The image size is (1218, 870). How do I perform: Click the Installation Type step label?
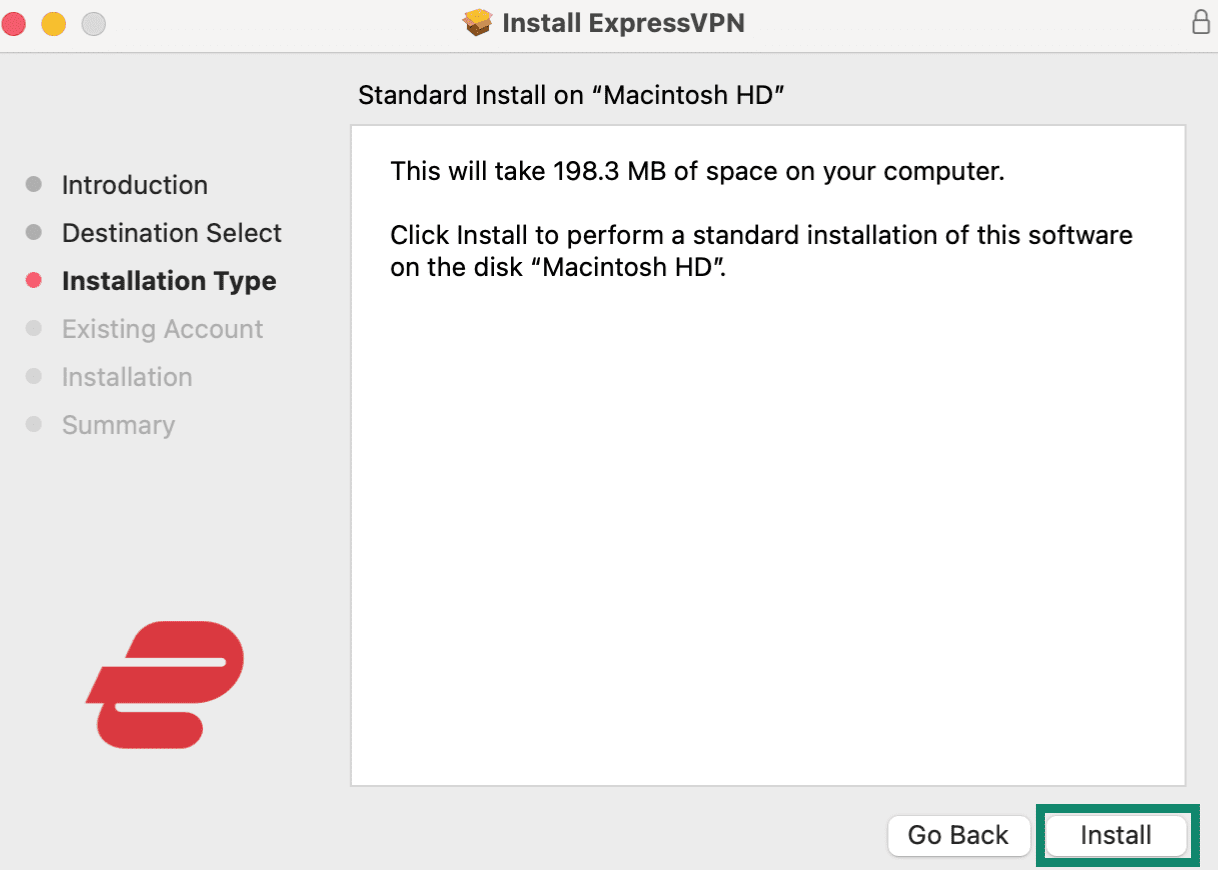(x=169, y=281)
